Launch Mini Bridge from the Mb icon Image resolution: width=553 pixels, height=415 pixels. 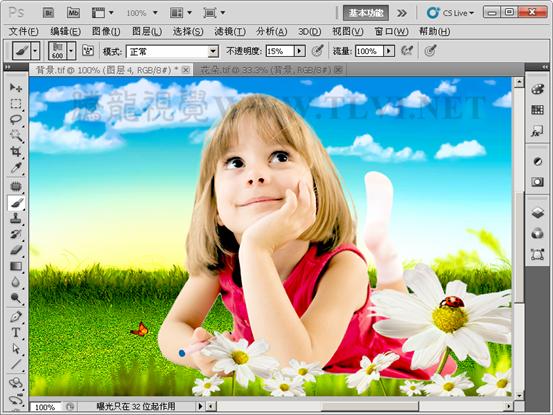[x=73, y=13]
